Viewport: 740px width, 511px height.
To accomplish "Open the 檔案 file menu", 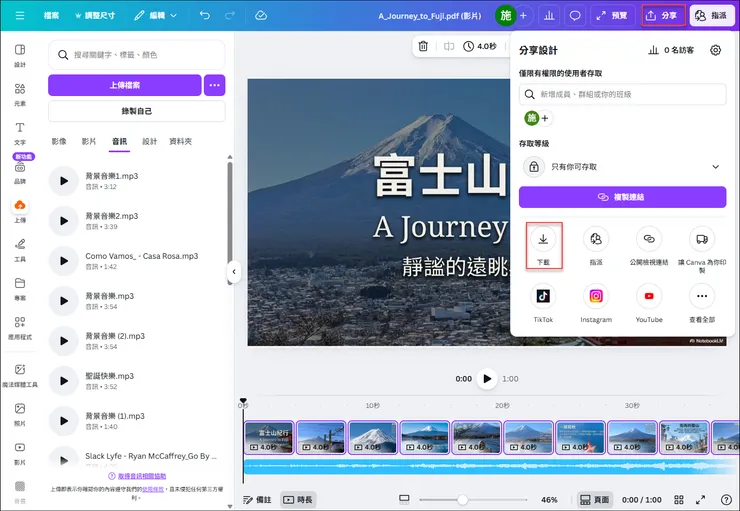I will pyautogui.click(x=51, y=16).
